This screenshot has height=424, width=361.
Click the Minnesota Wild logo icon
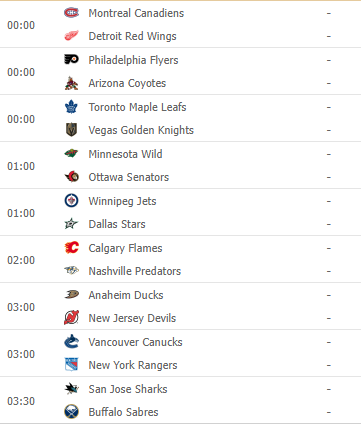coord(71,153)
